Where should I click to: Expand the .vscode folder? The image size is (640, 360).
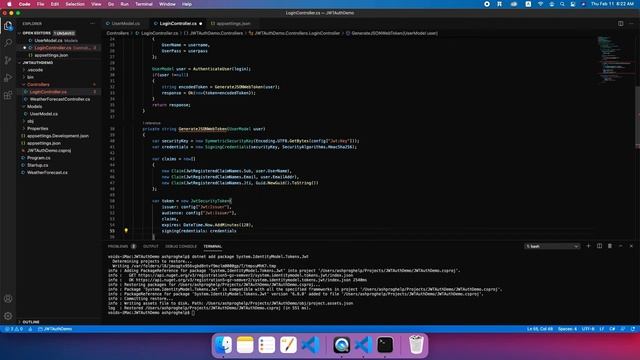[x=35, y=70]
